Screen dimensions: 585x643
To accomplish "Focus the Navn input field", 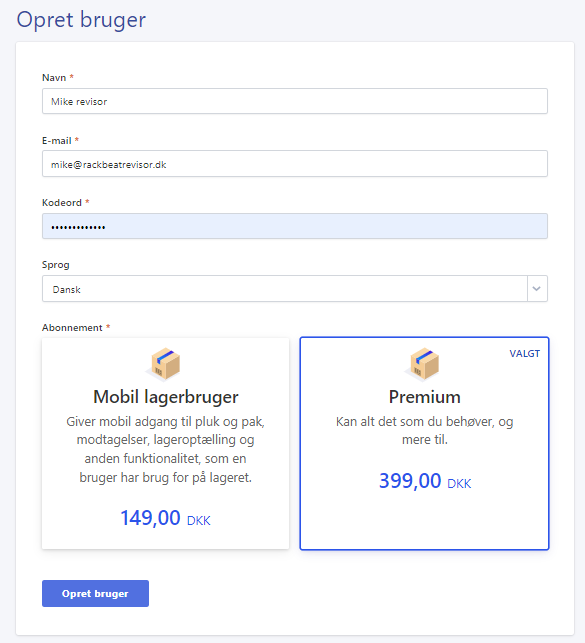I will coord(295,101).
